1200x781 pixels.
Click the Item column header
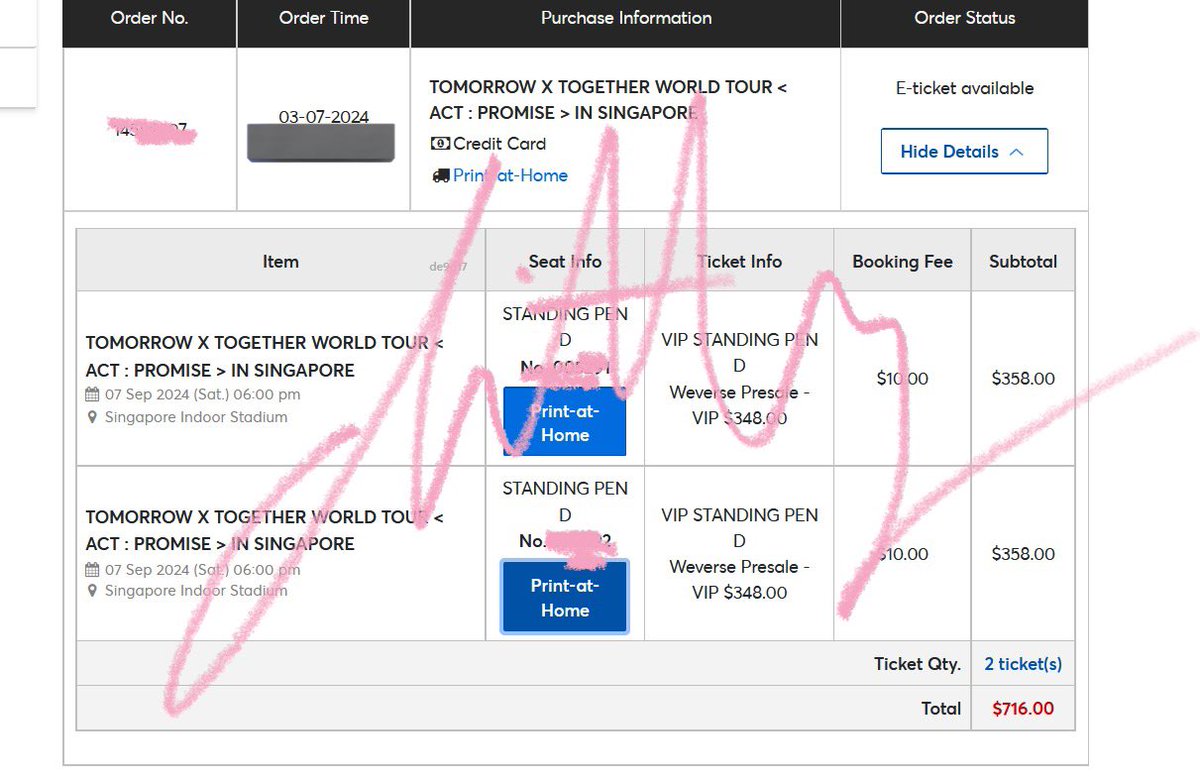pos(280,261)
